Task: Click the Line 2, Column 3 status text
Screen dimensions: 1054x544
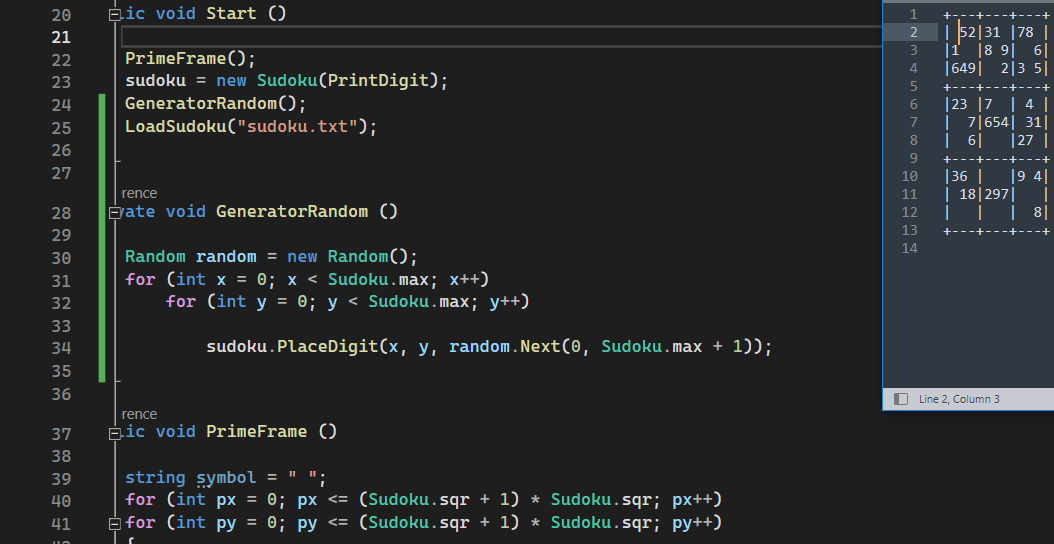Action: 959,399
